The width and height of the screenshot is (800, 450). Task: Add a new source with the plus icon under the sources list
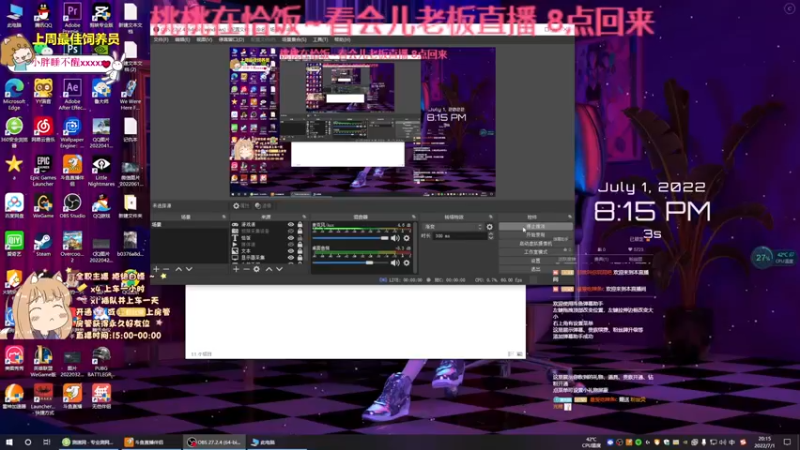(236, 269)
